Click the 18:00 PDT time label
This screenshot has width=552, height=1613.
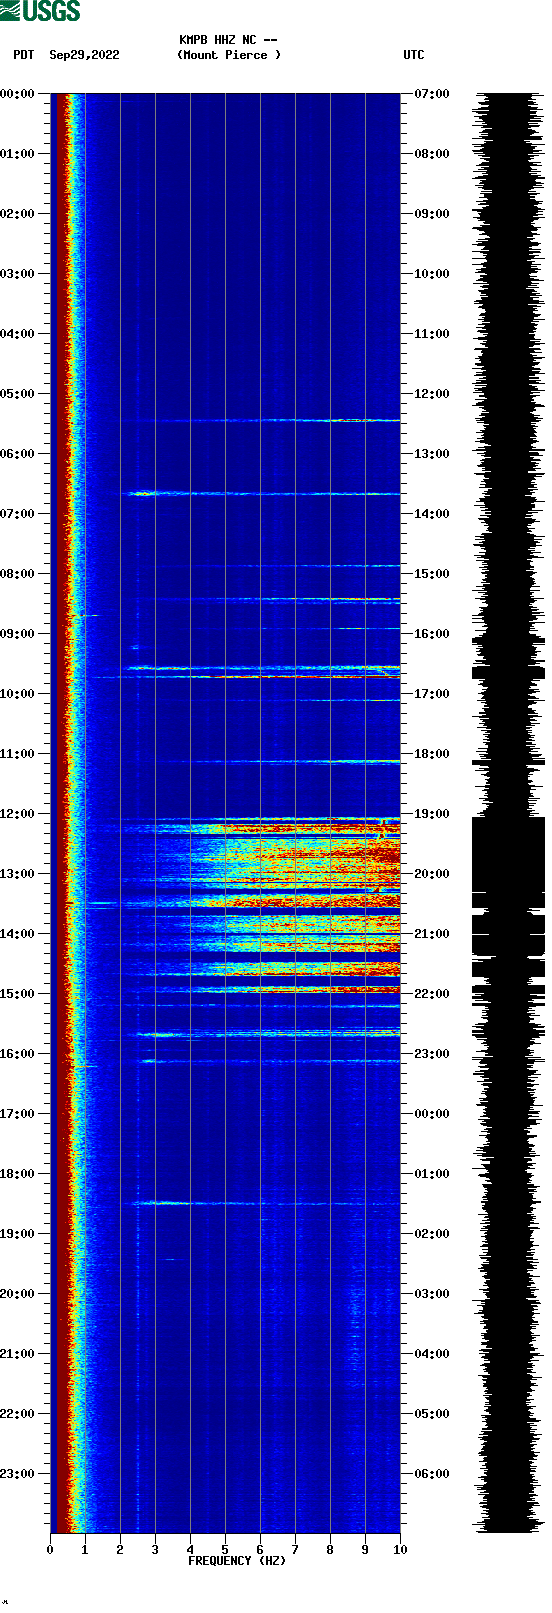click(18, 1174)
